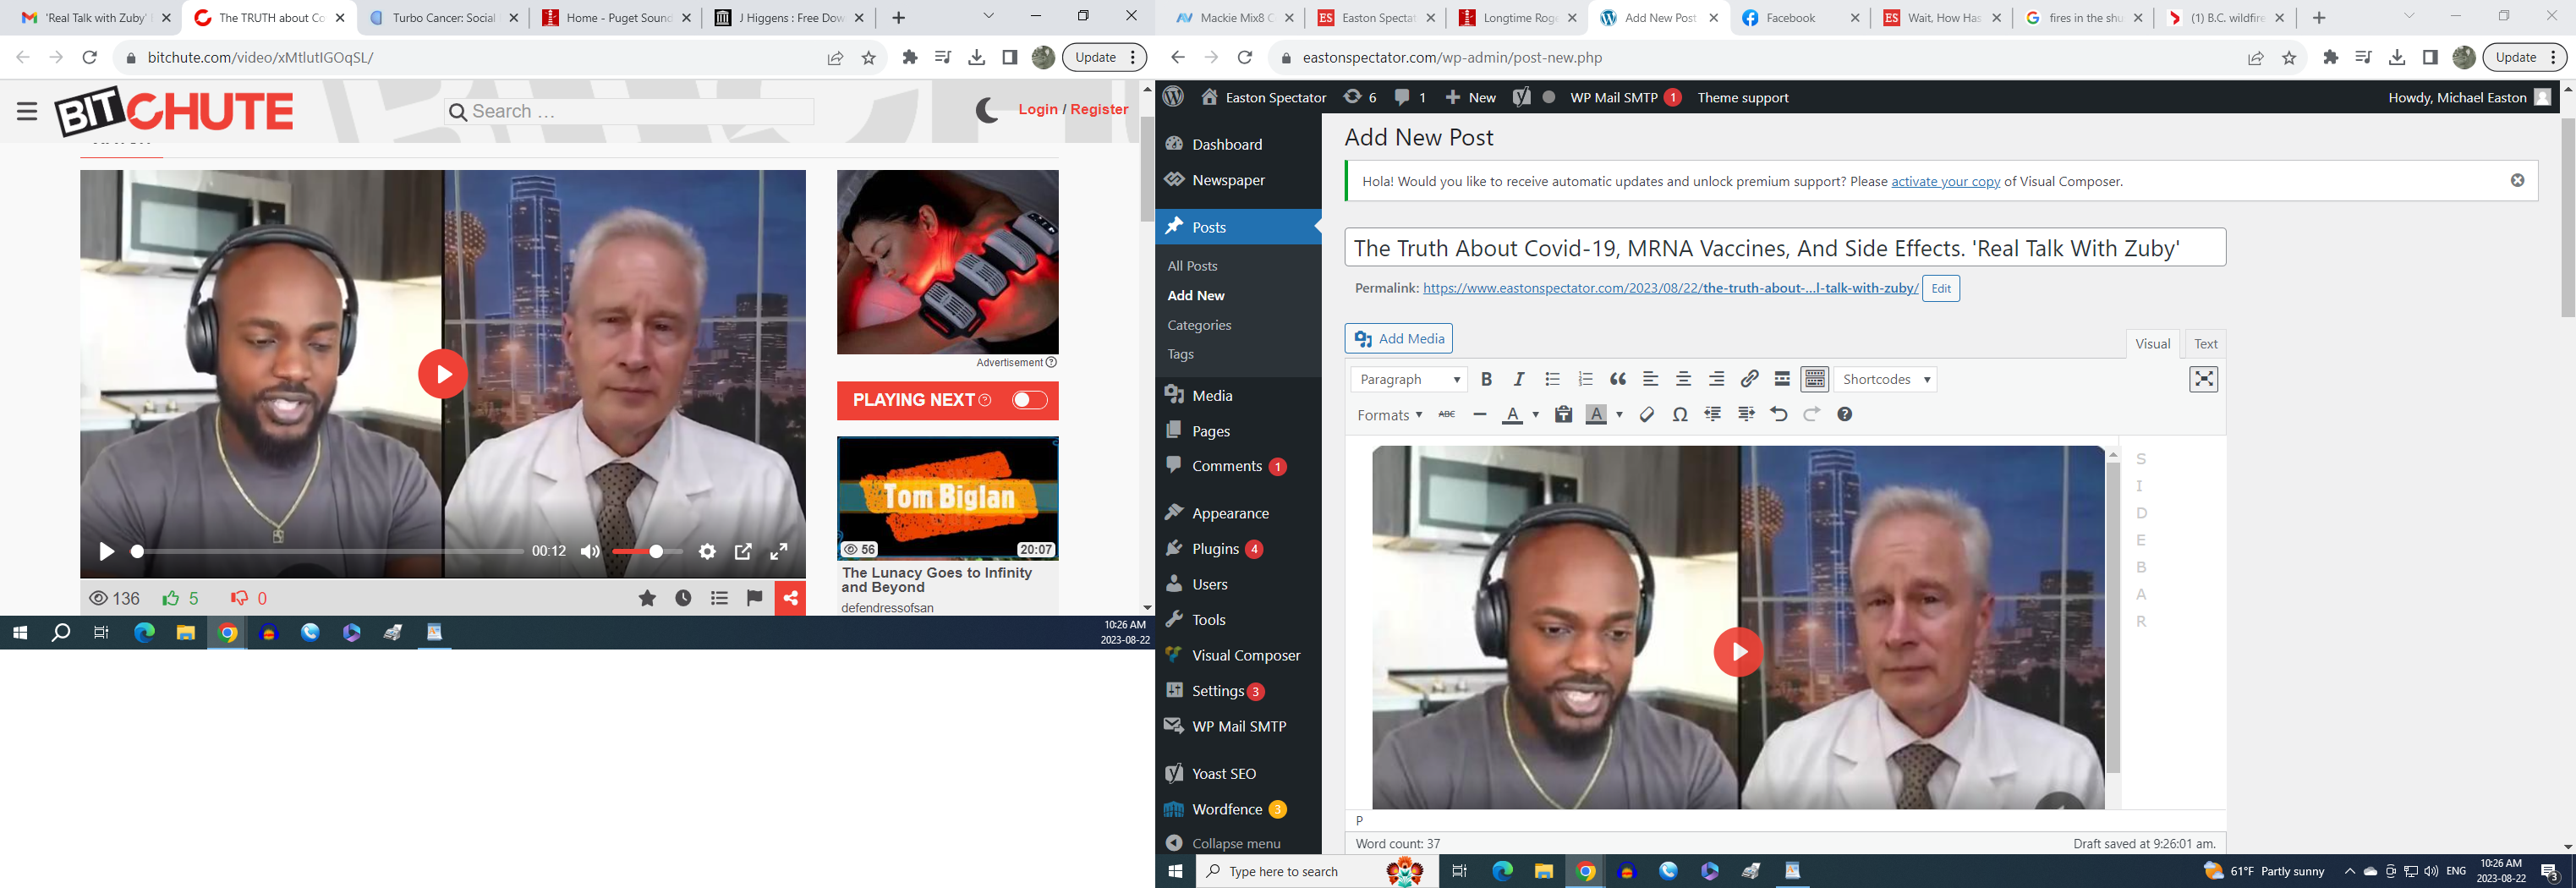
Task: Switch to the Text editor tab
Action: [2205, 343]
